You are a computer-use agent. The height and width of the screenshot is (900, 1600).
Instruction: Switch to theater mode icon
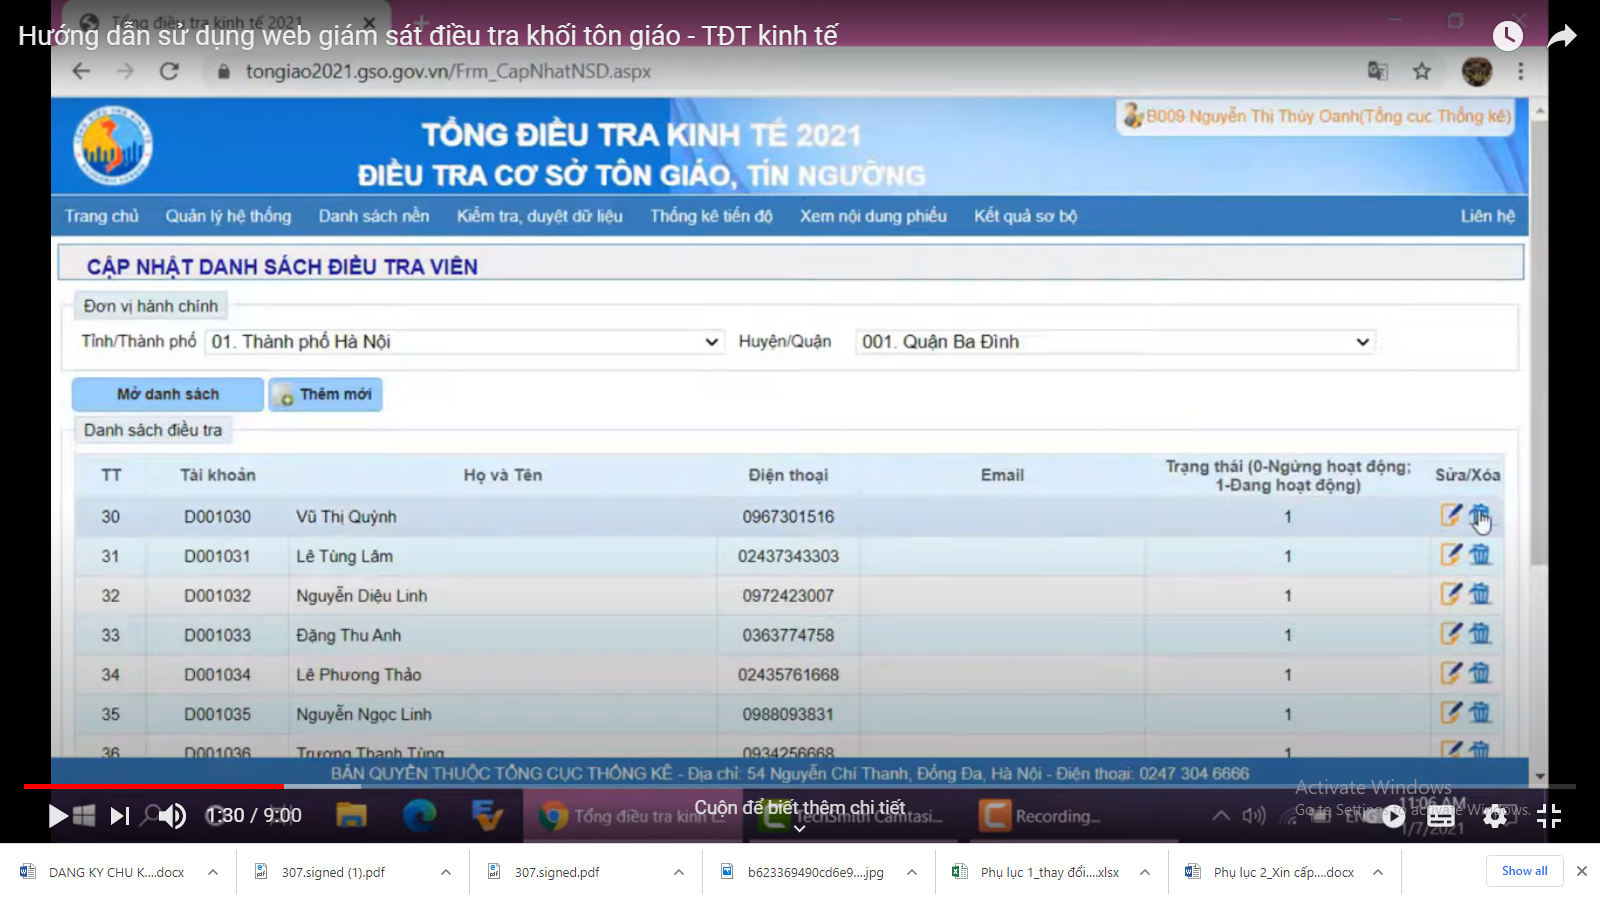1441,816
